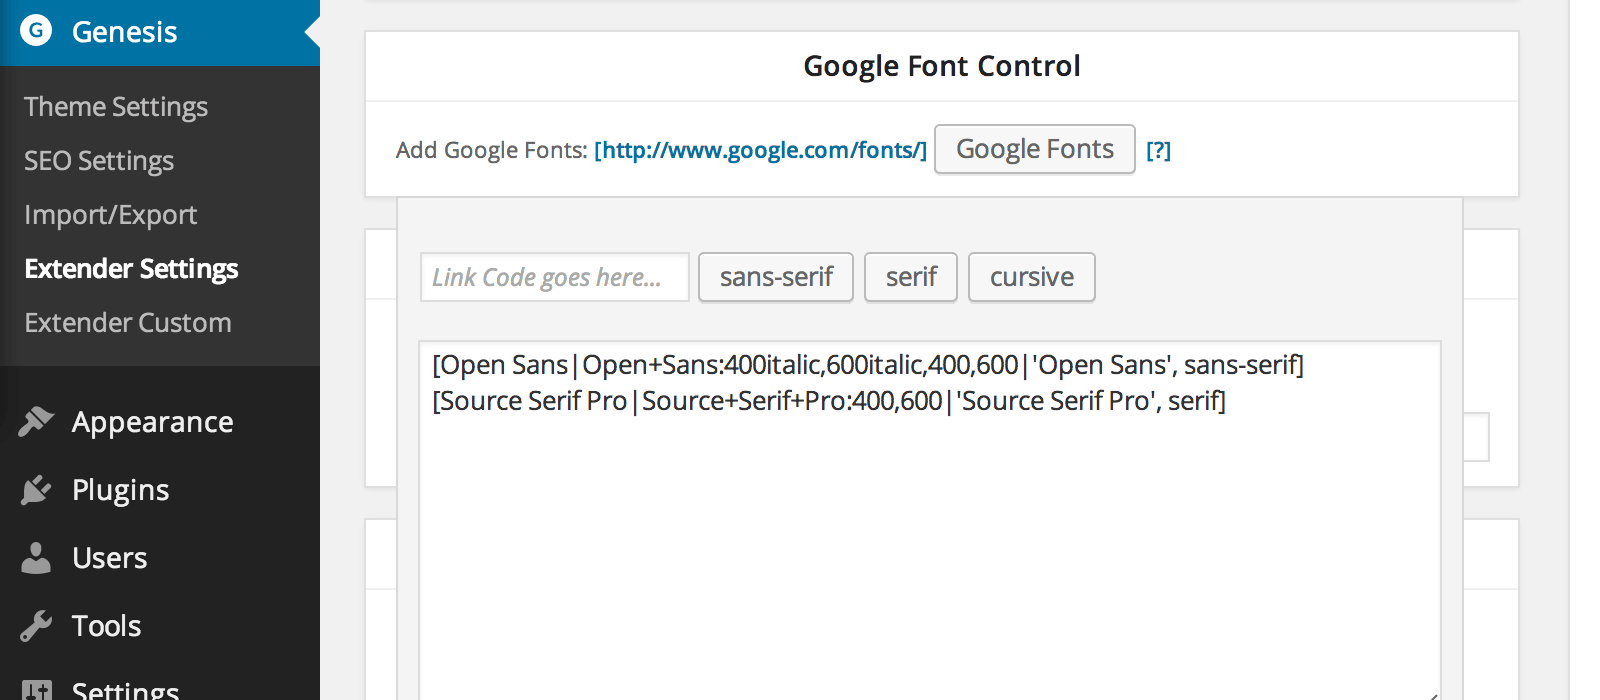This screenshot has width=1600, height=700.
Task: Open Theme Settings submenu
Action: click(x=116, y=106)
